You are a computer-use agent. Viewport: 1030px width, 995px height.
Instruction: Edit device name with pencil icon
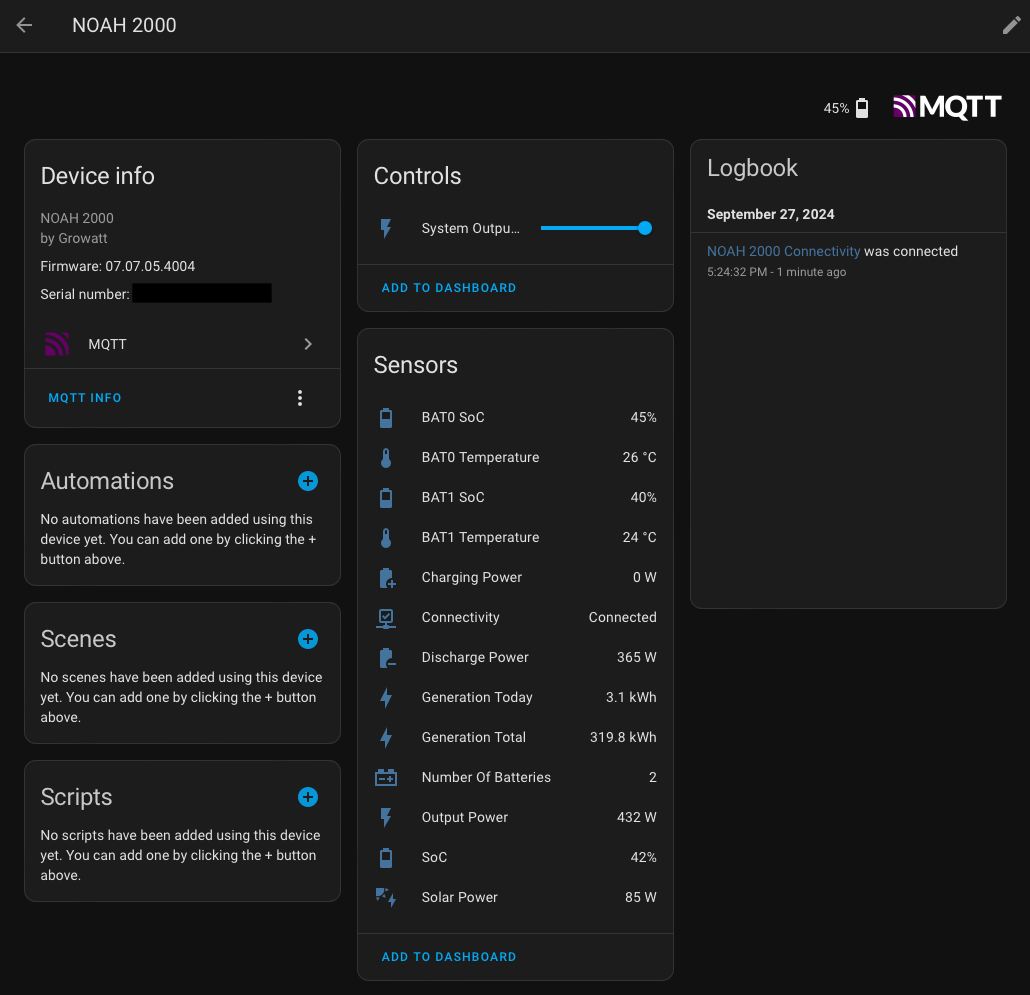pyautogui.click(x=1011, y=25)
